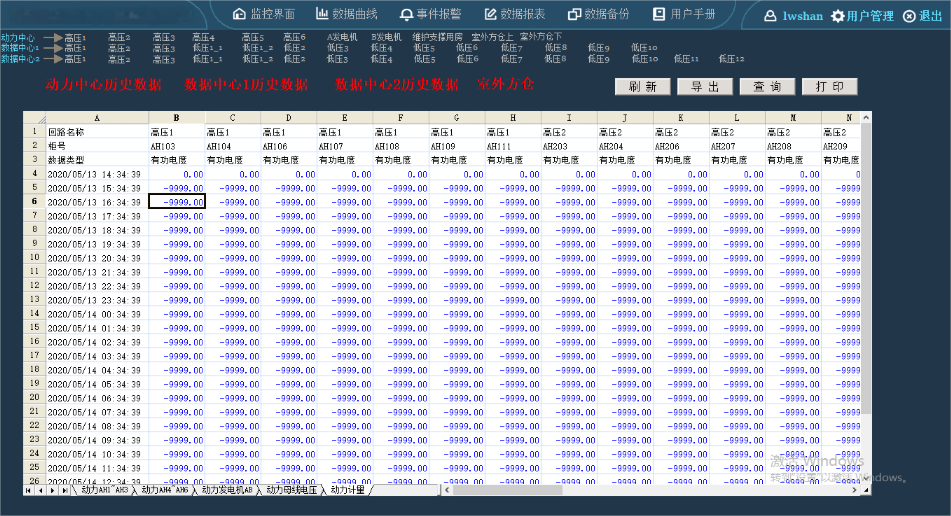Switch to the 动力发电机AB sheet tab
This screenshot has width=951, height=516.
pyautogui.click(x=227, y=490)
